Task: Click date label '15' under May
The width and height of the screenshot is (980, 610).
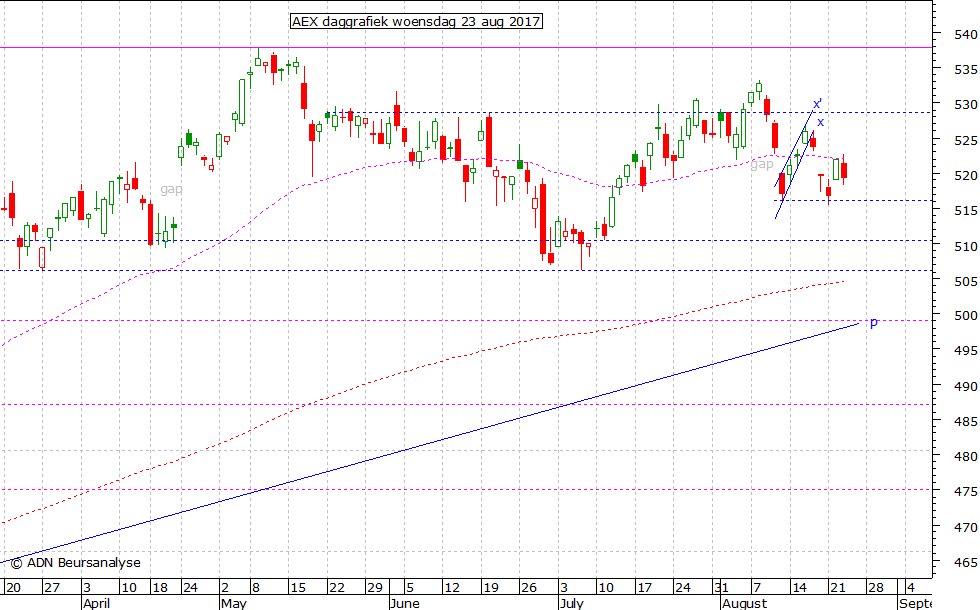Action: pyautogui.click(x=298, y=588)
